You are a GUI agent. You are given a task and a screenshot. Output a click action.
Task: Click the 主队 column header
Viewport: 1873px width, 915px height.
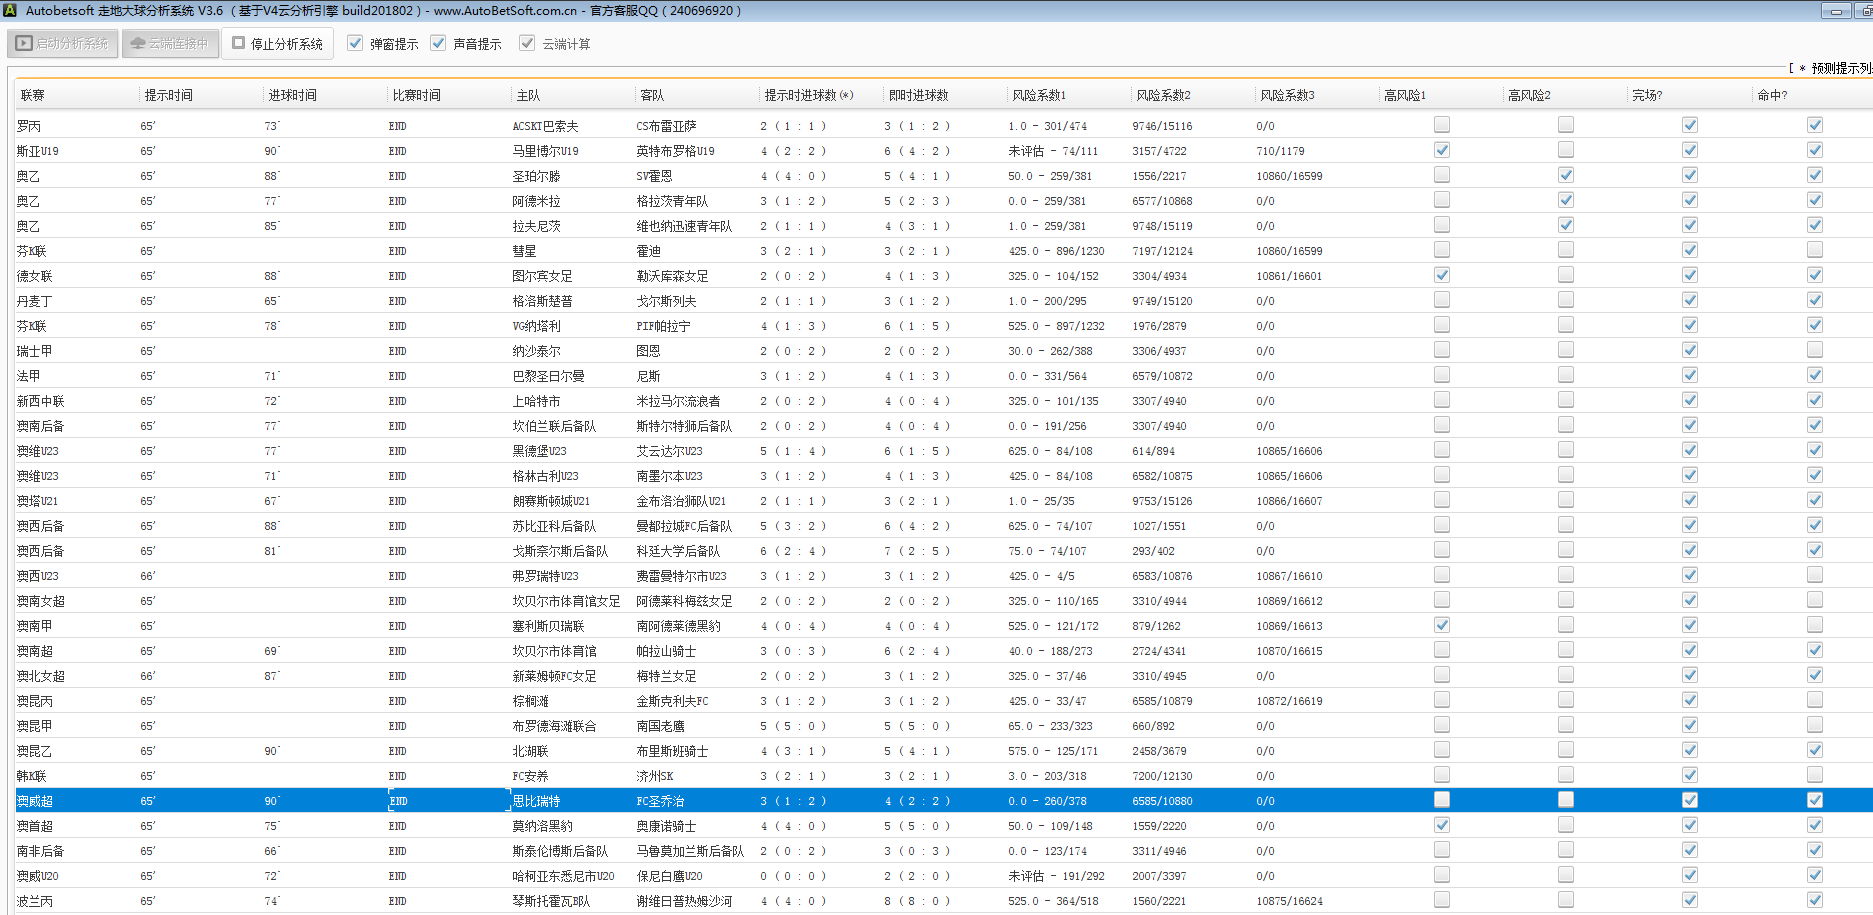[528, 95]
